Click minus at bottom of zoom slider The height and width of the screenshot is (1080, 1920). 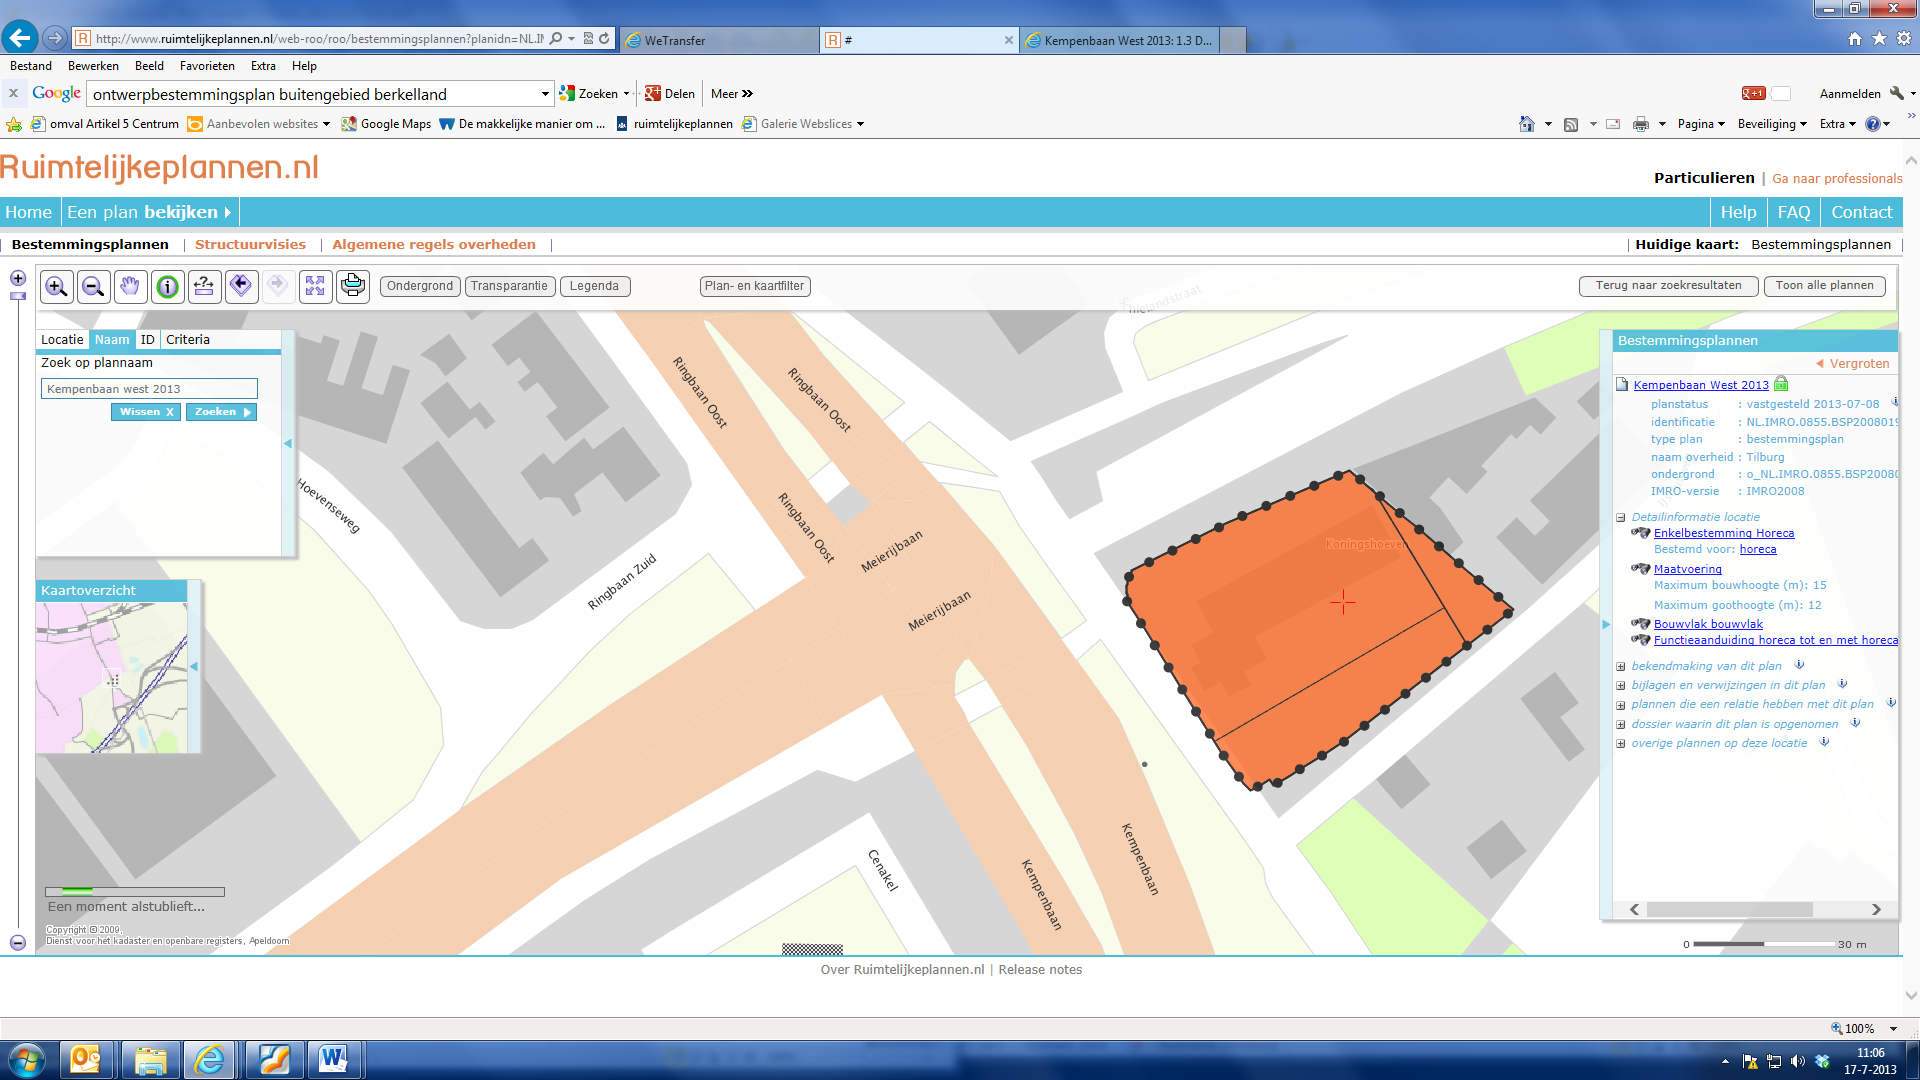pyautogui.click(x=18, y=942)
